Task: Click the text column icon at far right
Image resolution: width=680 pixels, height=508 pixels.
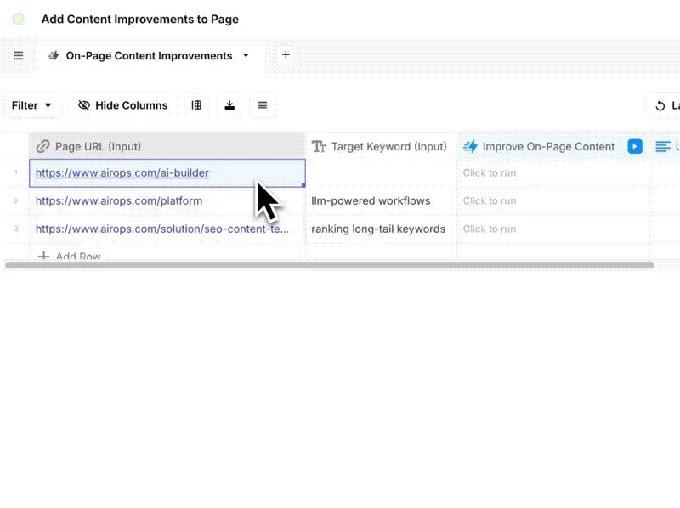Action: (x=662, y=146)
